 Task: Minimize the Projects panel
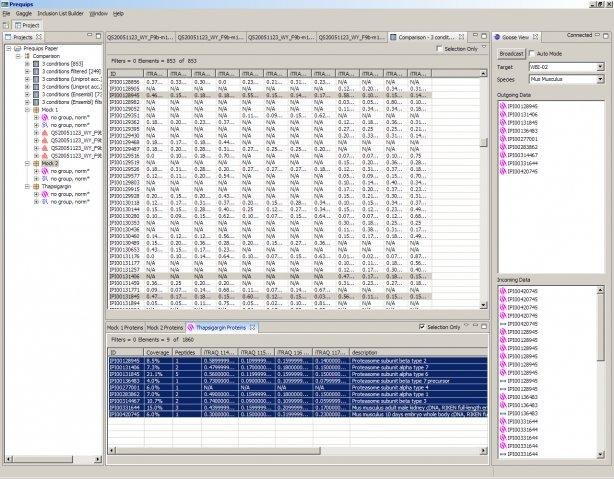pyautogui.click(x=89, y=36)
